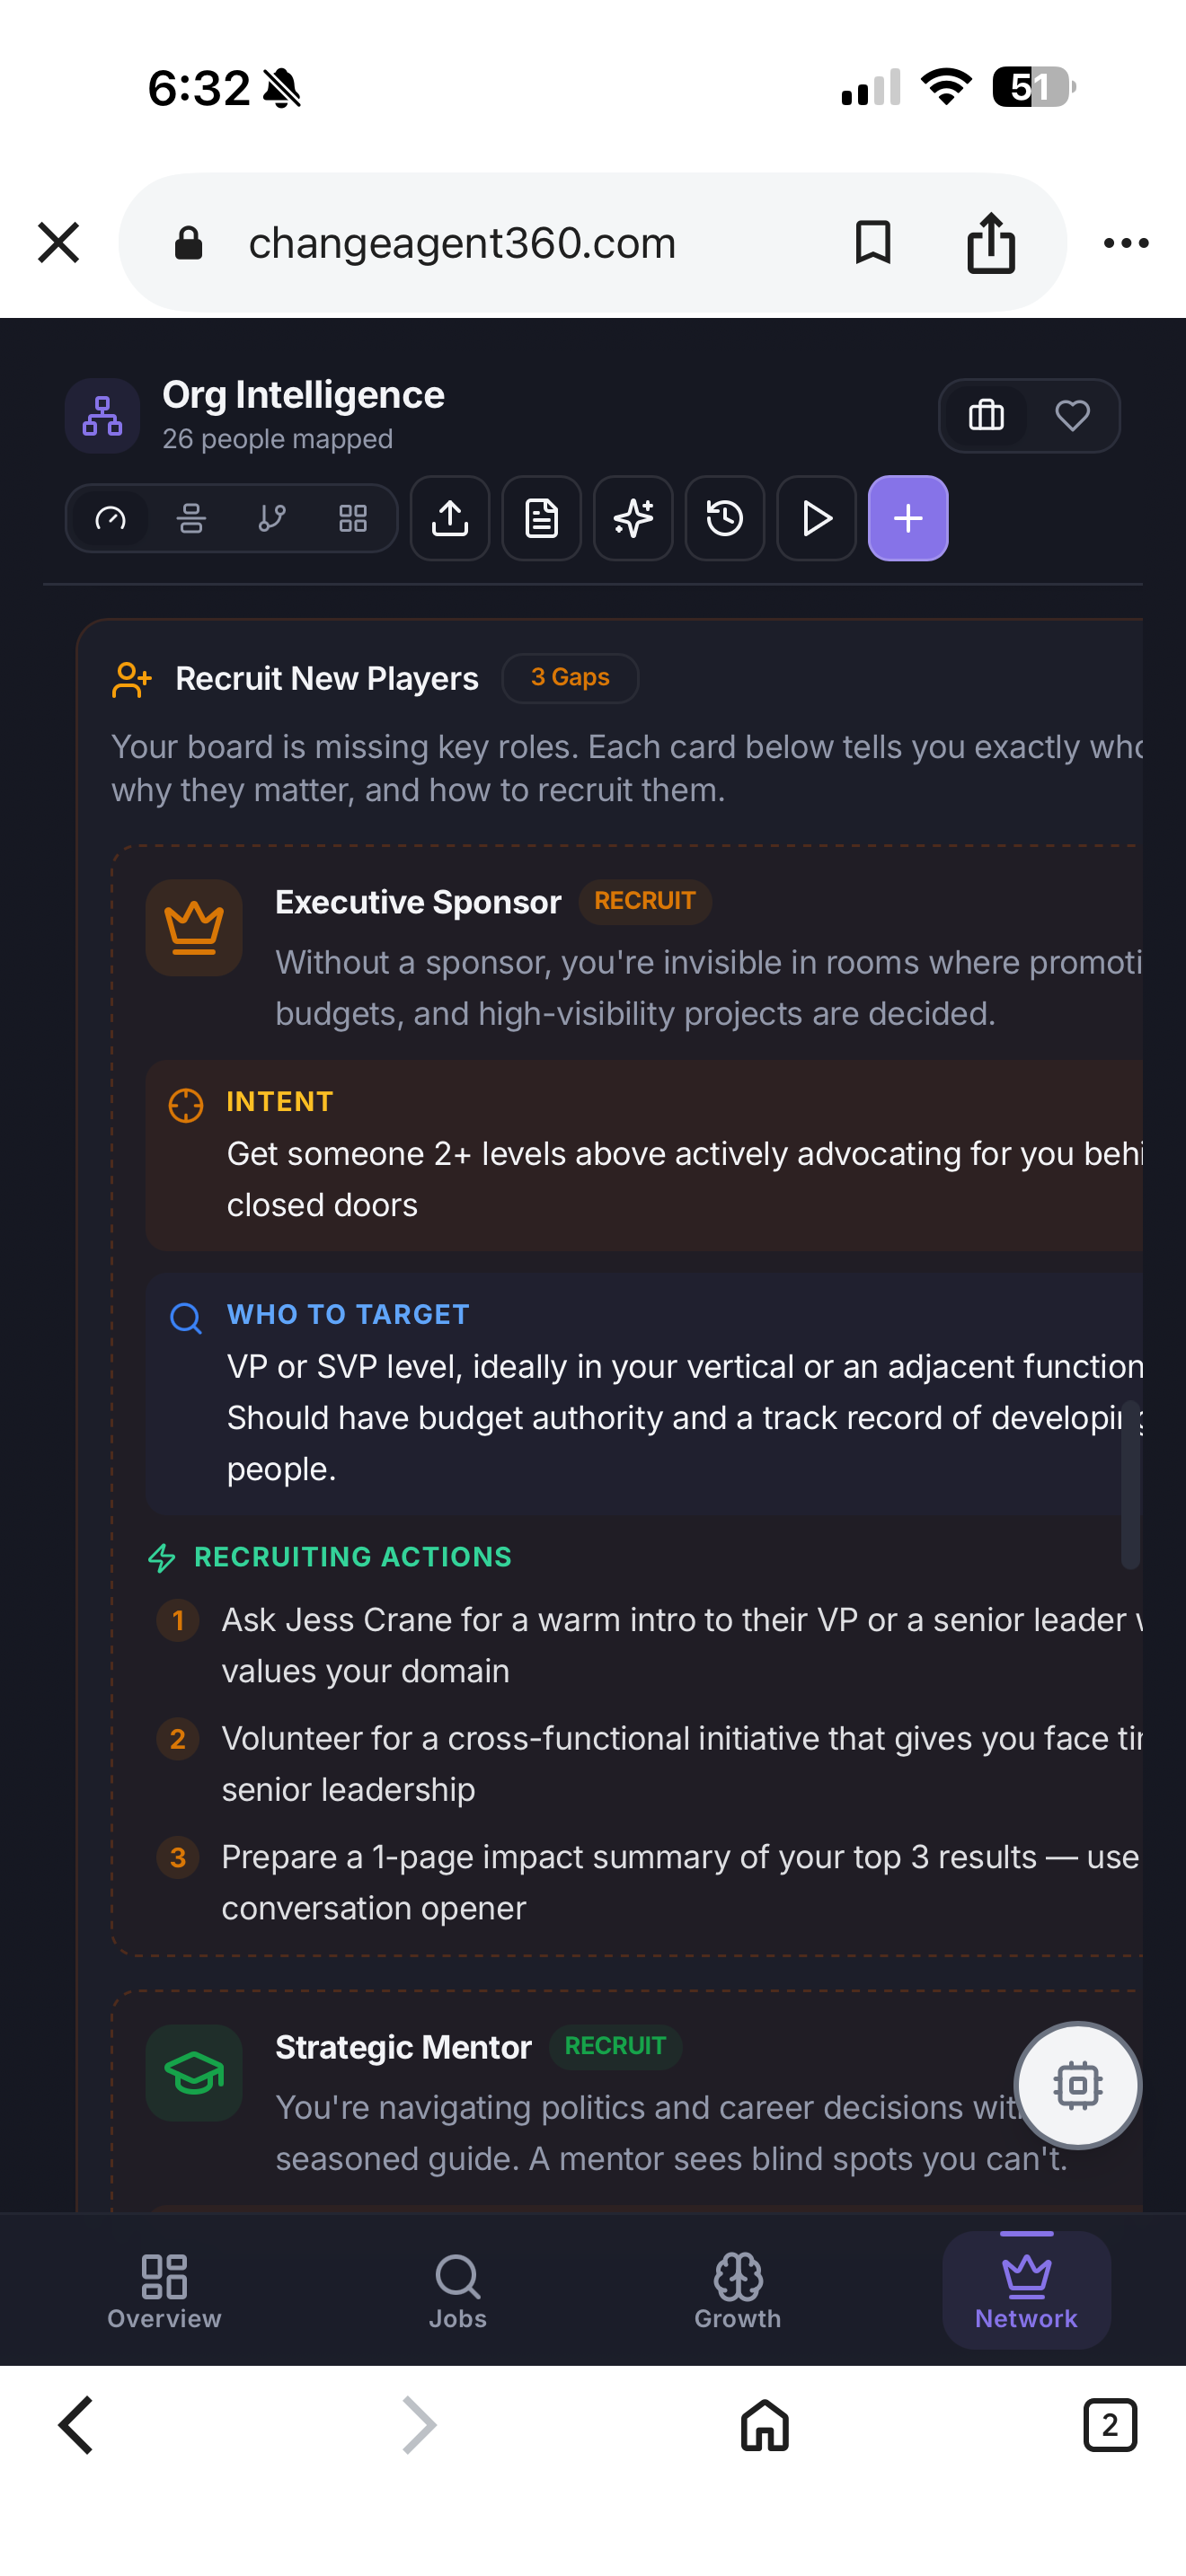1186x2576 pixels.
Task: Click the 3 Gaps badge
Action: coord(570,678)
